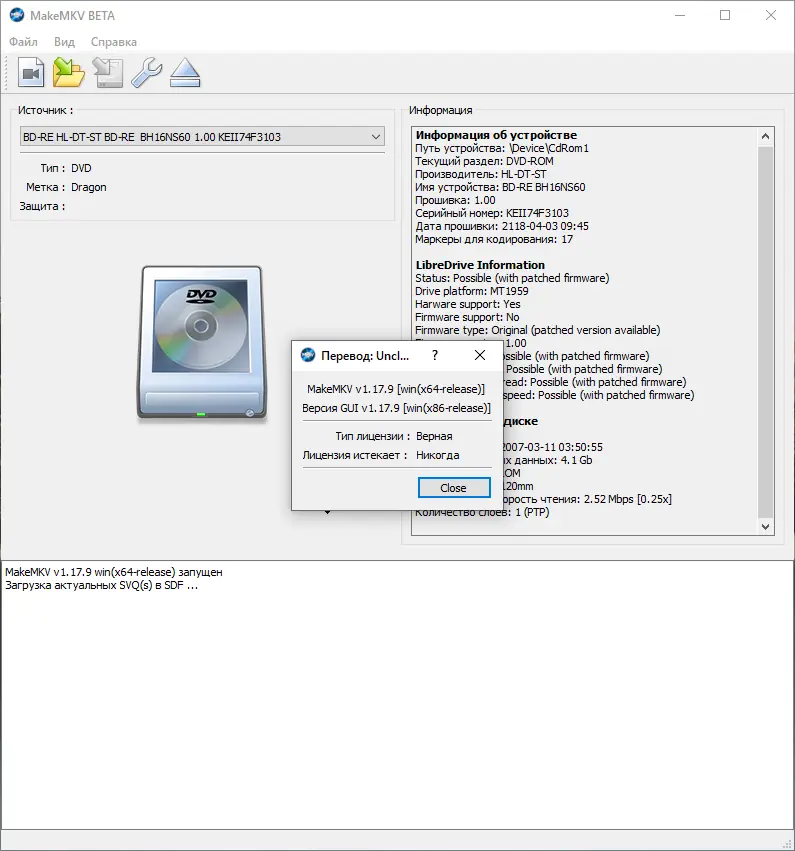Click the window corner size grip
The width and height of the screenshot is (795, 851).
[789, 845]
